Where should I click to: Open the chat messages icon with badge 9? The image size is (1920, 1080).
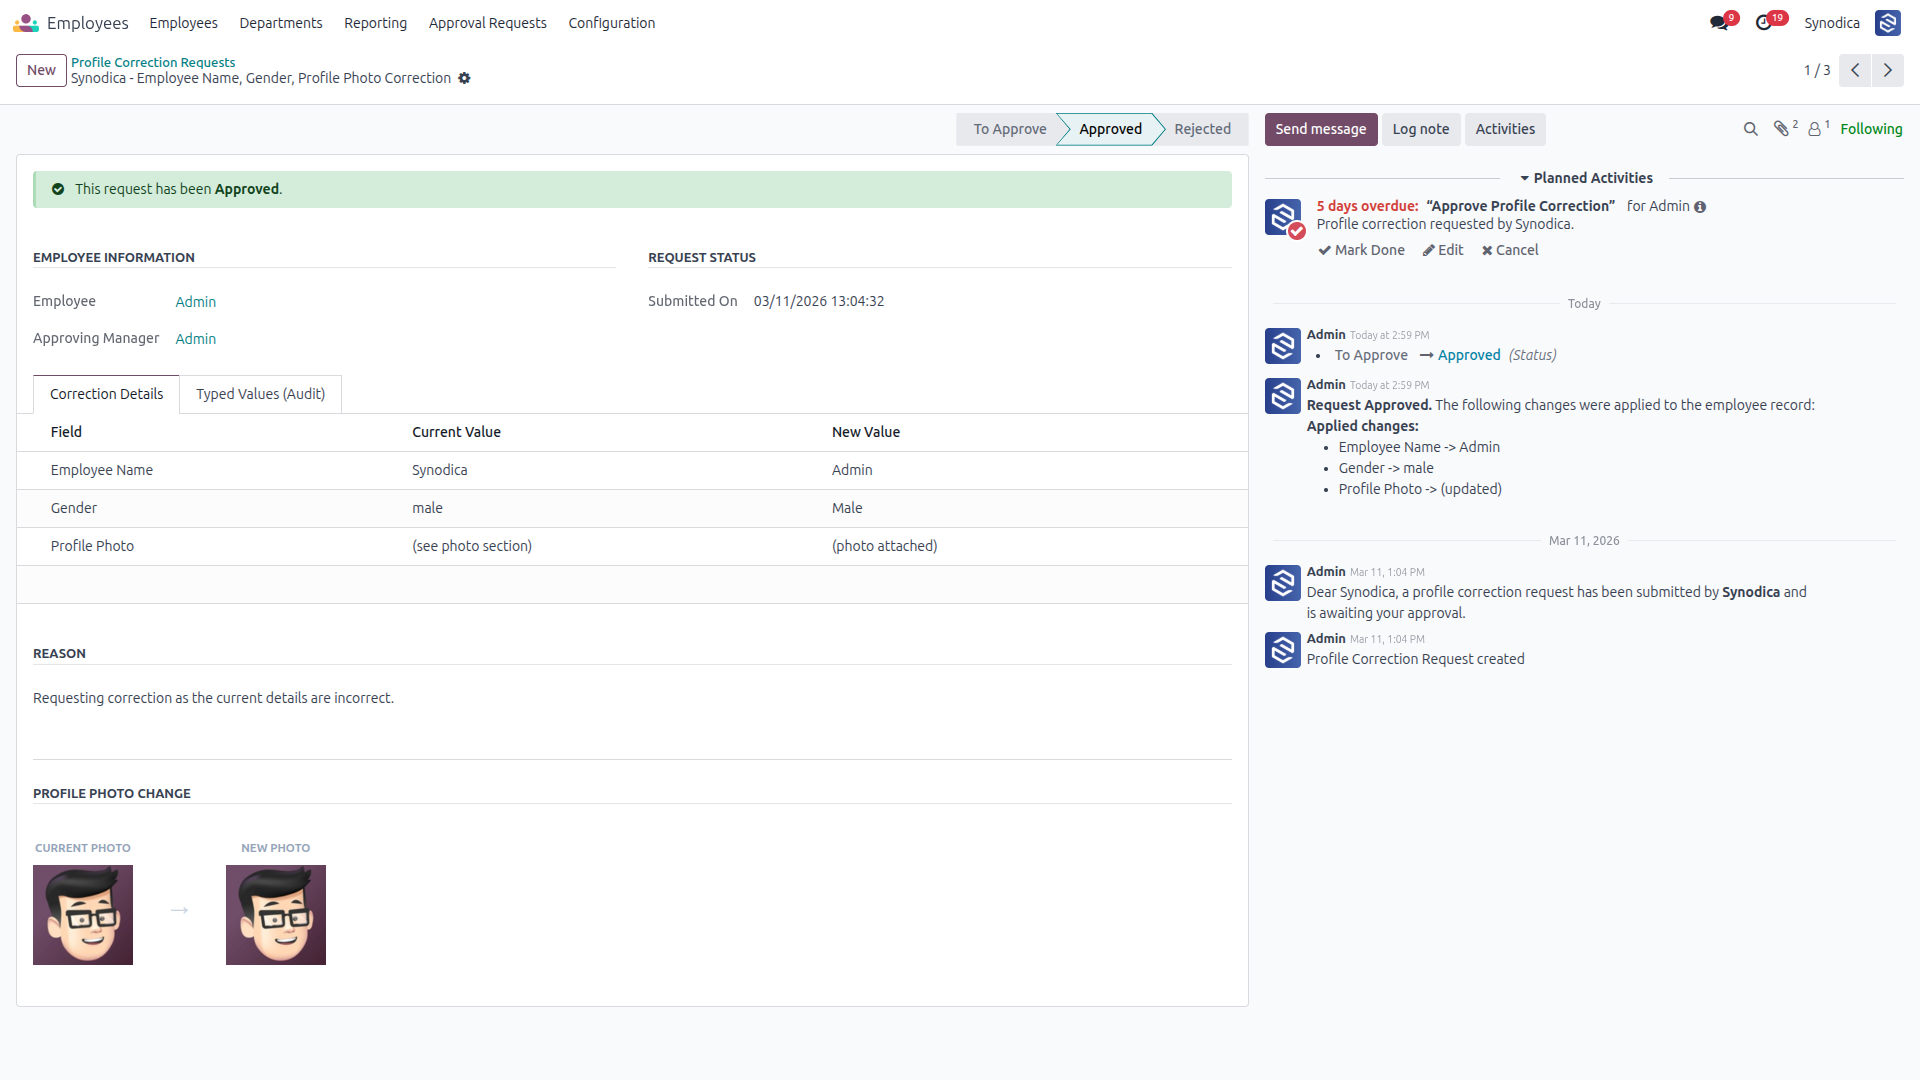(x=1719, y=22)
